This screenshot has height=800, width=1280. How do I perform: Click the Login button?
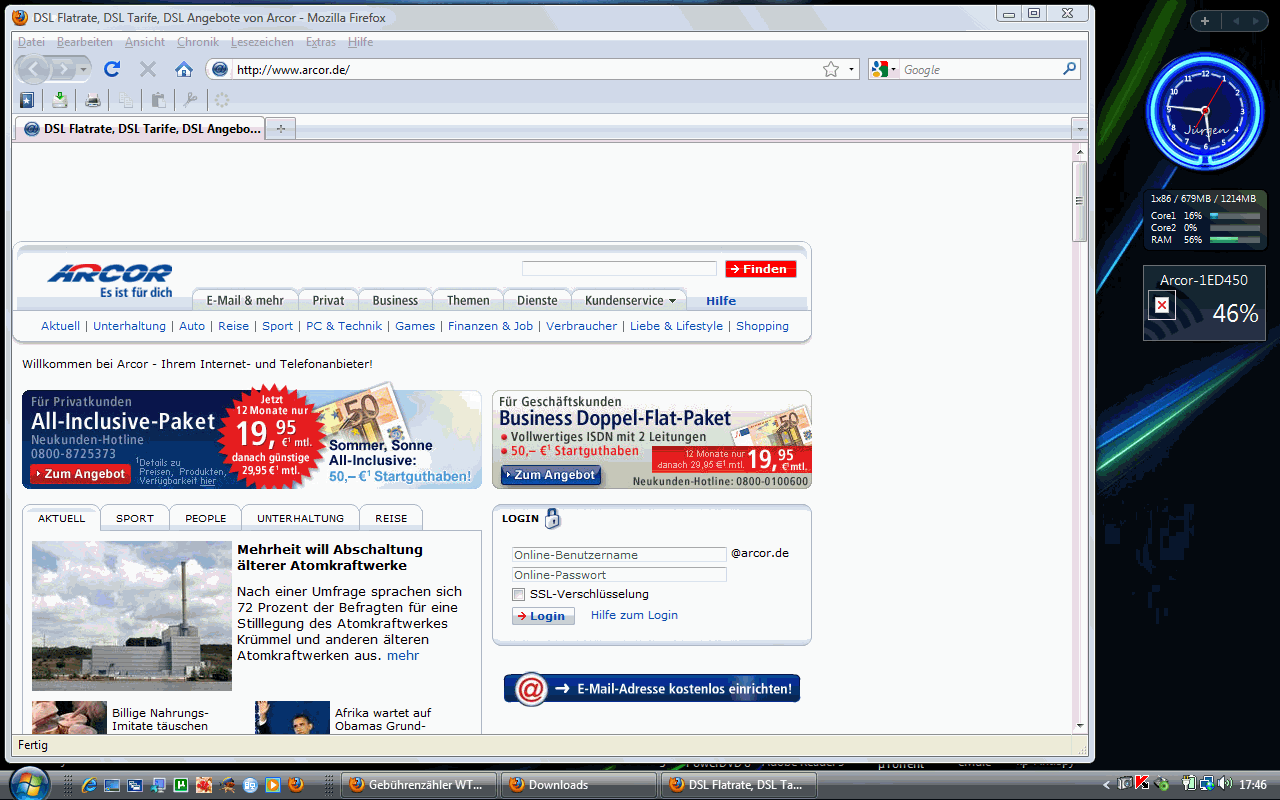coord(543,616)
